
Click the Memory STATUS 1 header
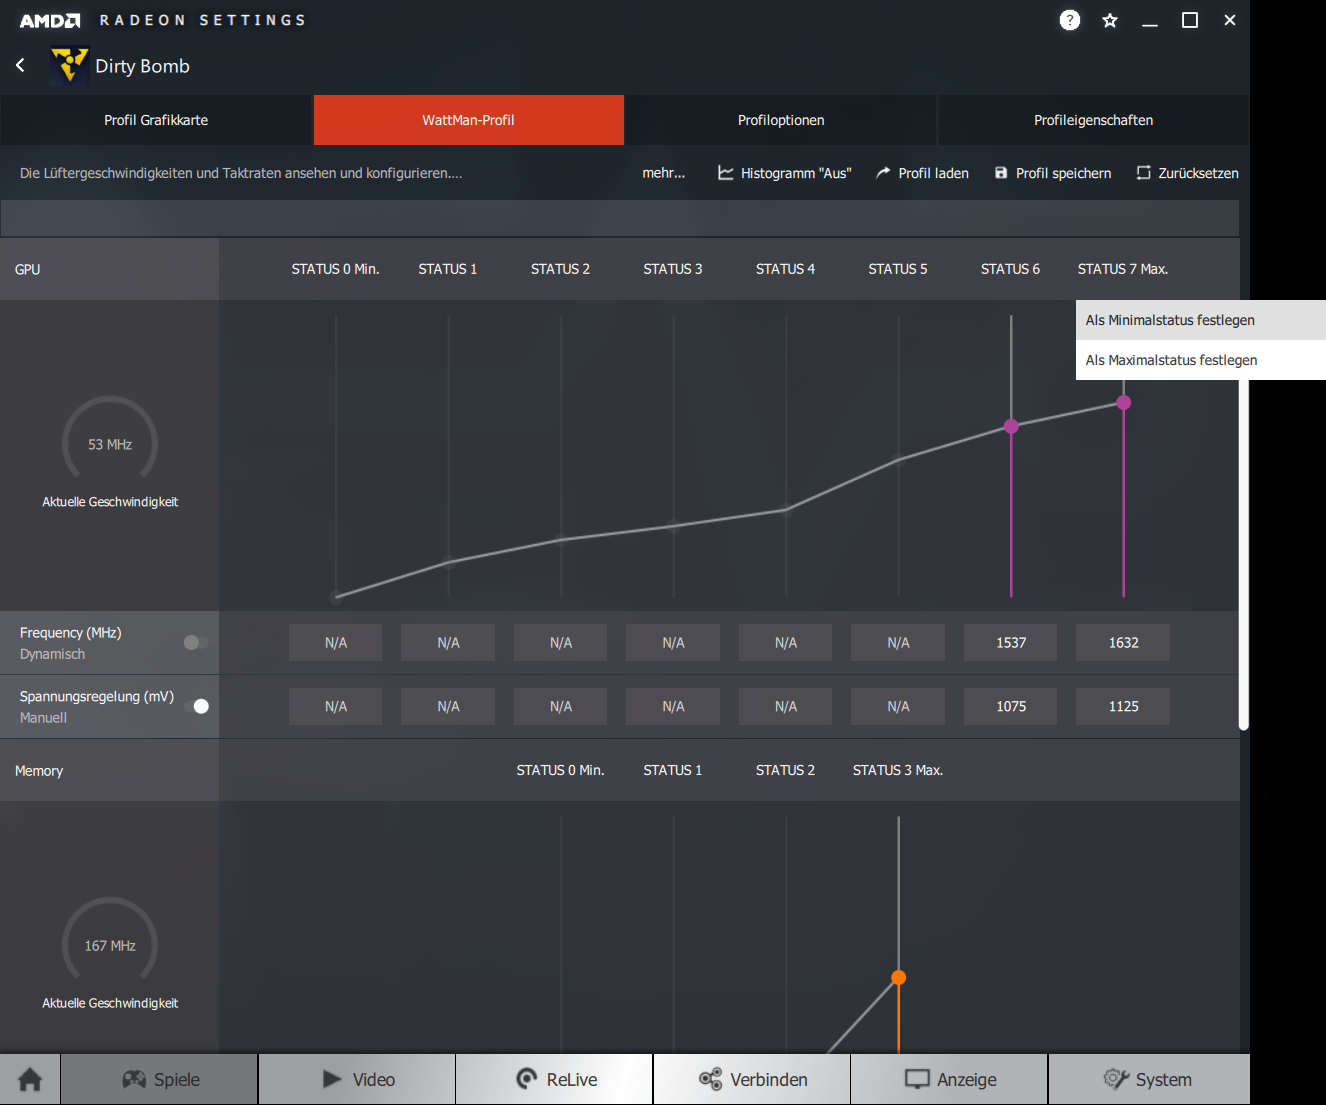[673, 770]
